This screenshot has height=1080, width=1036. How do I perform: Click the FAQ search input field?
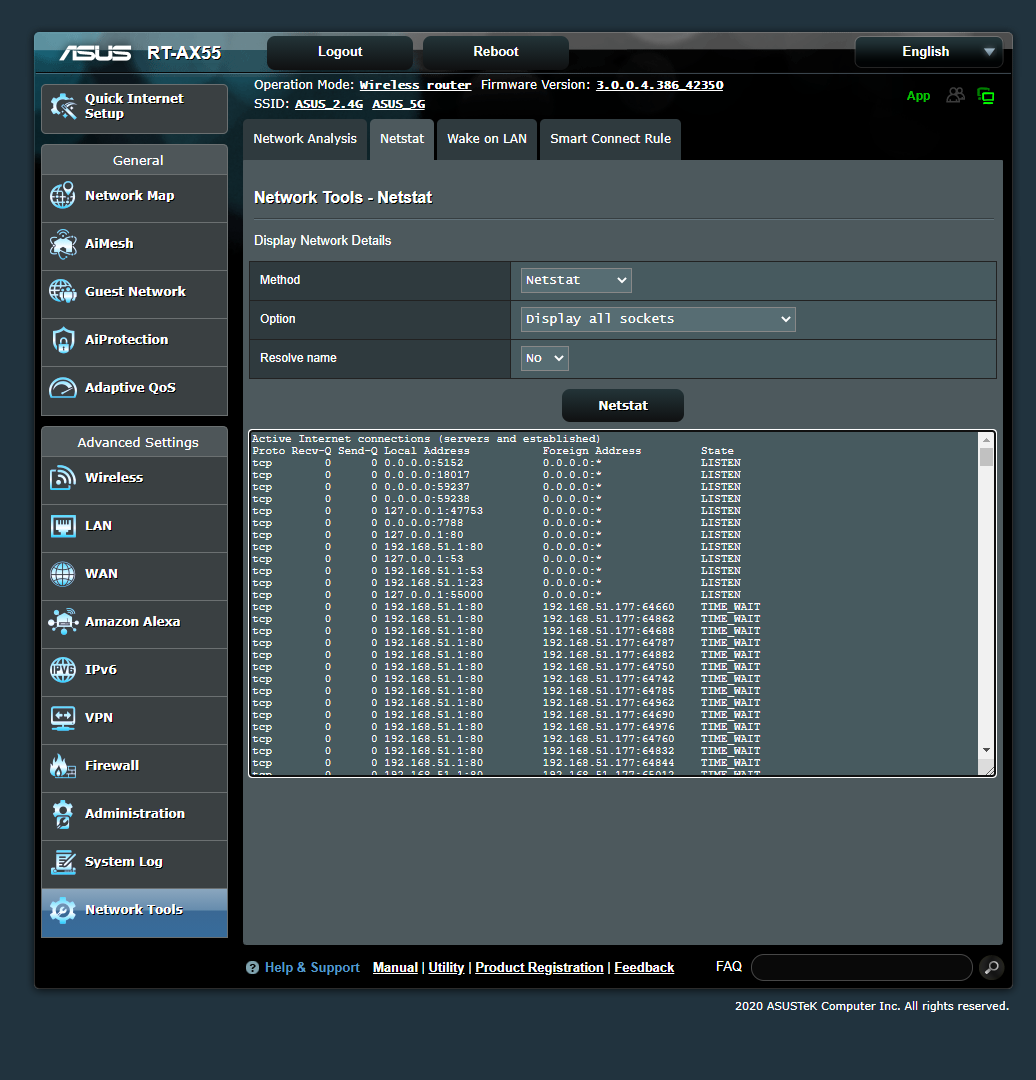click(861, 967)
